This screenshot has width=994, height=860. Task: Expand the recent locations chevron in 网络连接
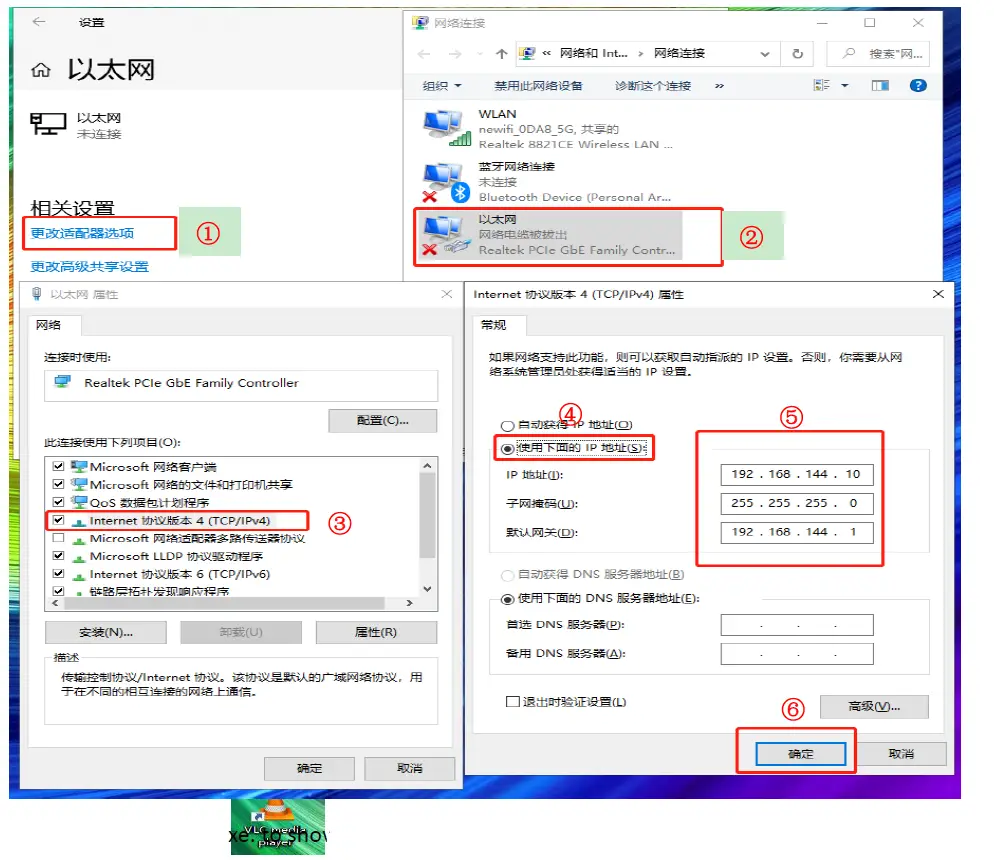(x=480, y=54)
